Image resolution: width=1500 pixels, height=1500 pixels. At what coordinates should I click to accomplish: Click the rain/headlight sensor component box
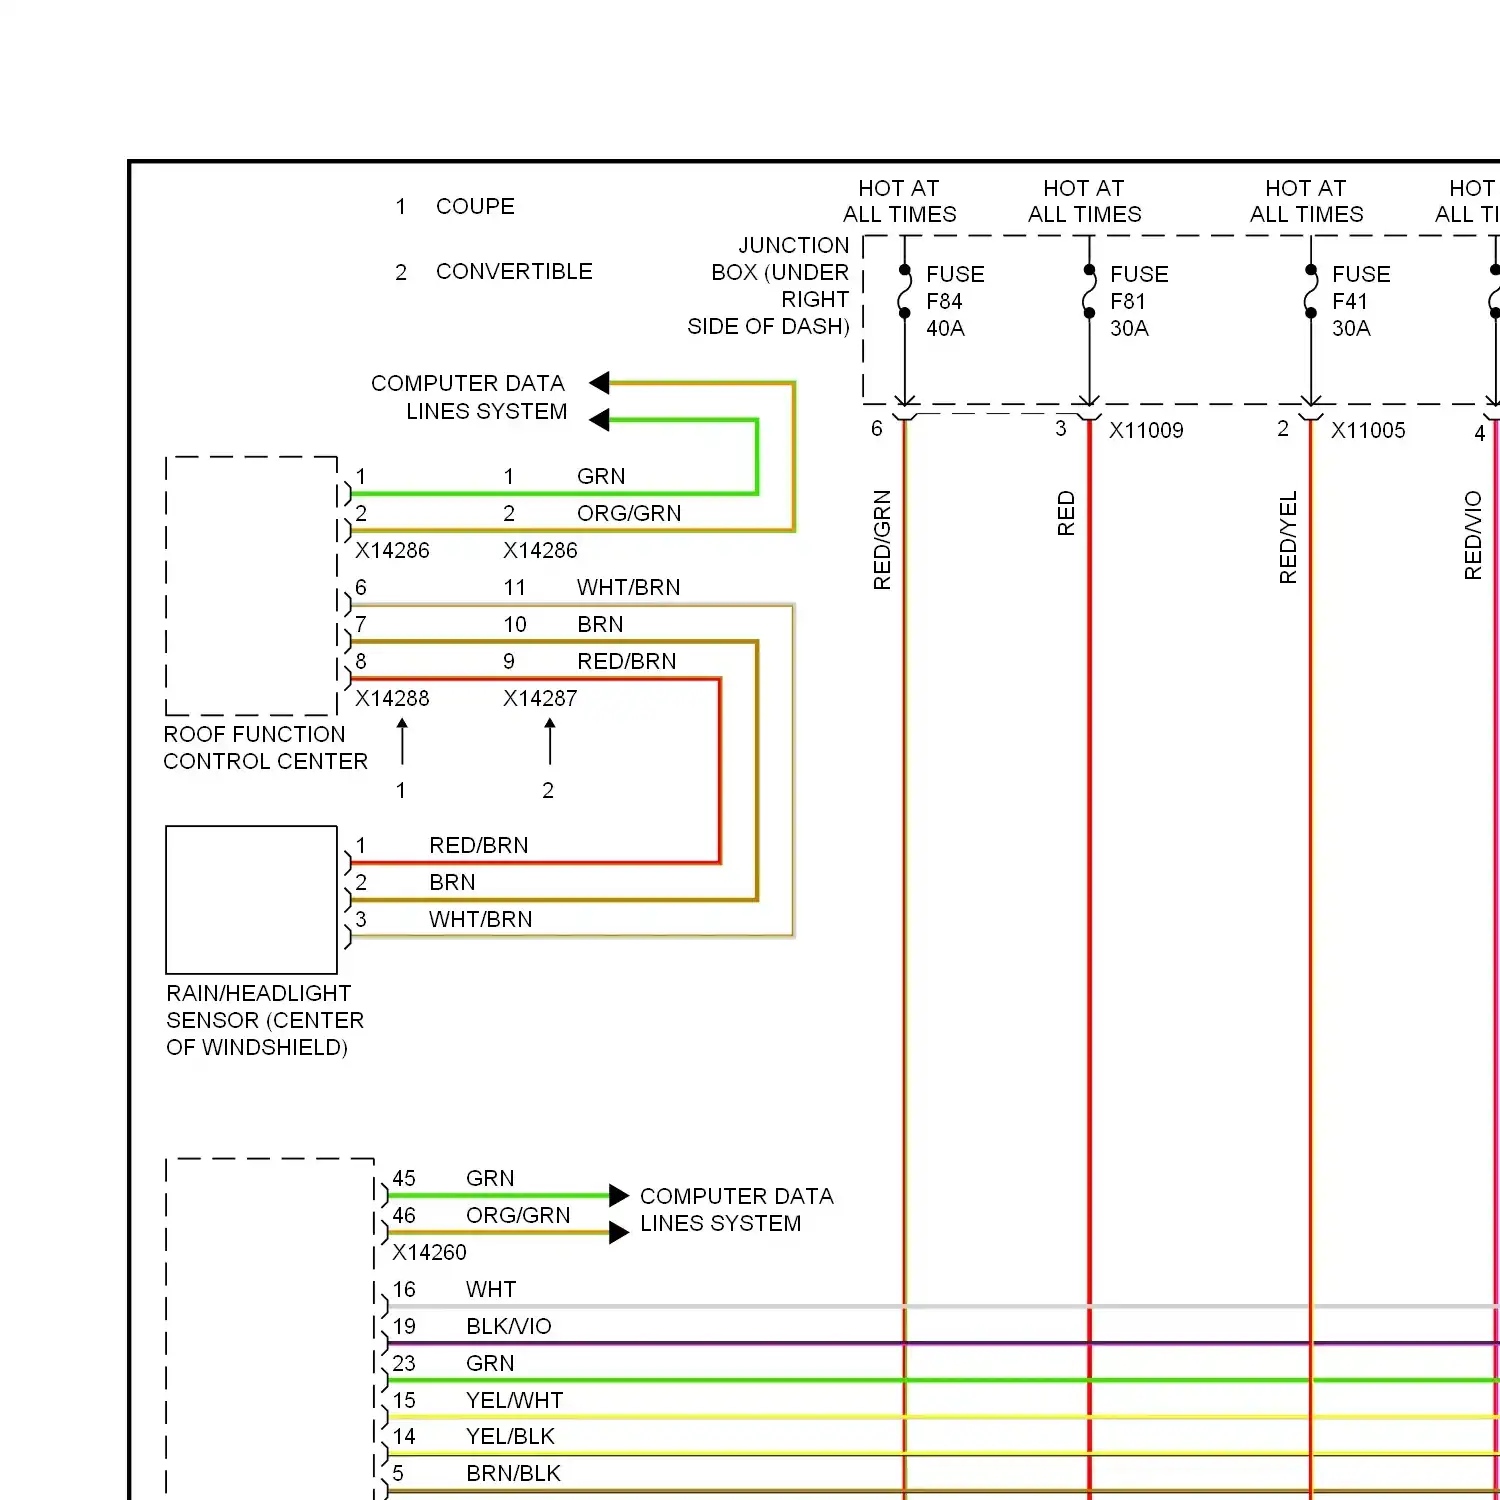coord(251,900)
